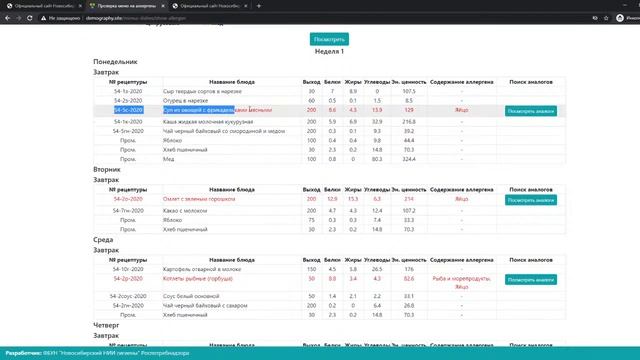Select dish 'Сыр твердых сортов в нарезке'
The image size is (640, 360).
tap(202, 91)
